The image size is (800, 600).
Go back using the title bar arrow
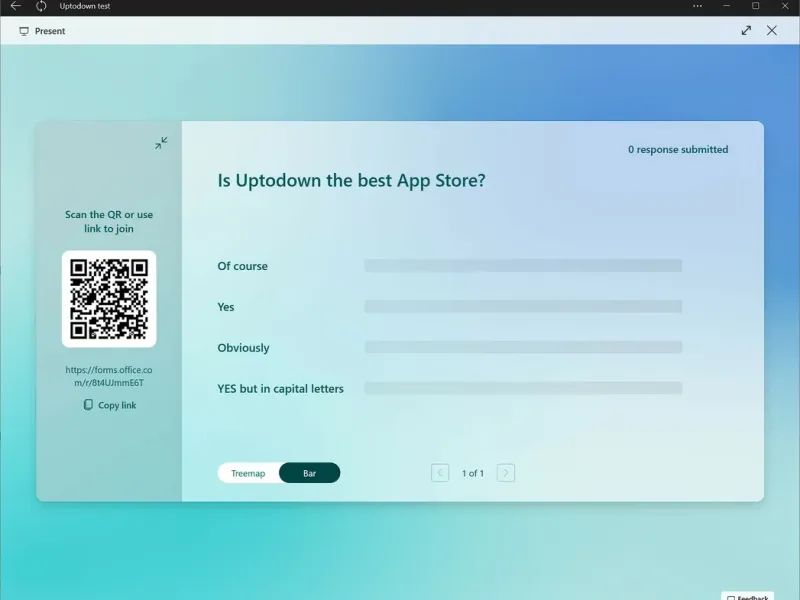tap(16, 6)
